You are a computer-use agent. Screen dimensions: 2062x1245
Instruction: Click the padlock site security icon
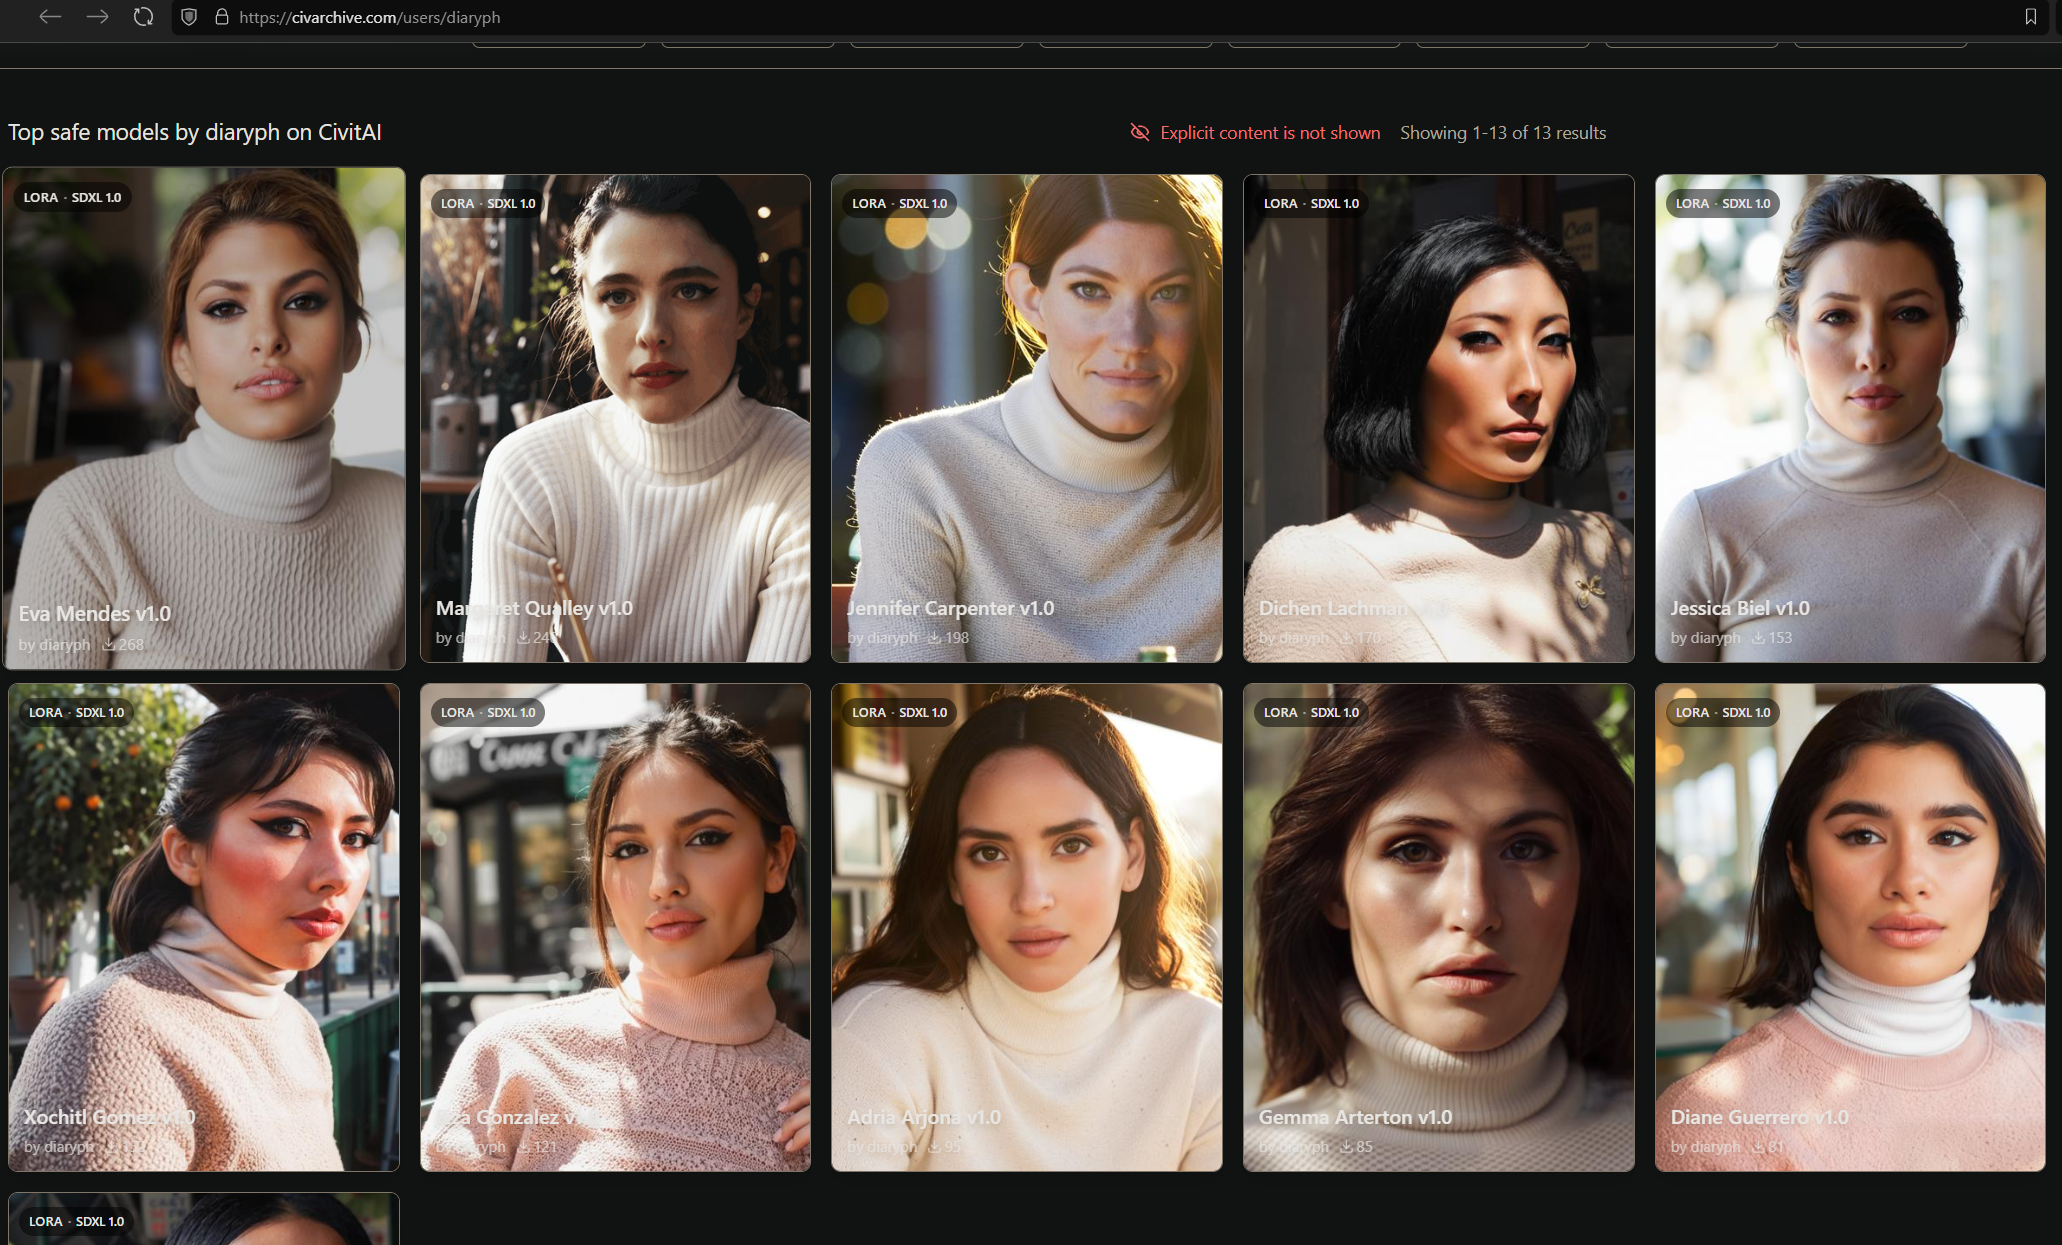tap(222, 17)
